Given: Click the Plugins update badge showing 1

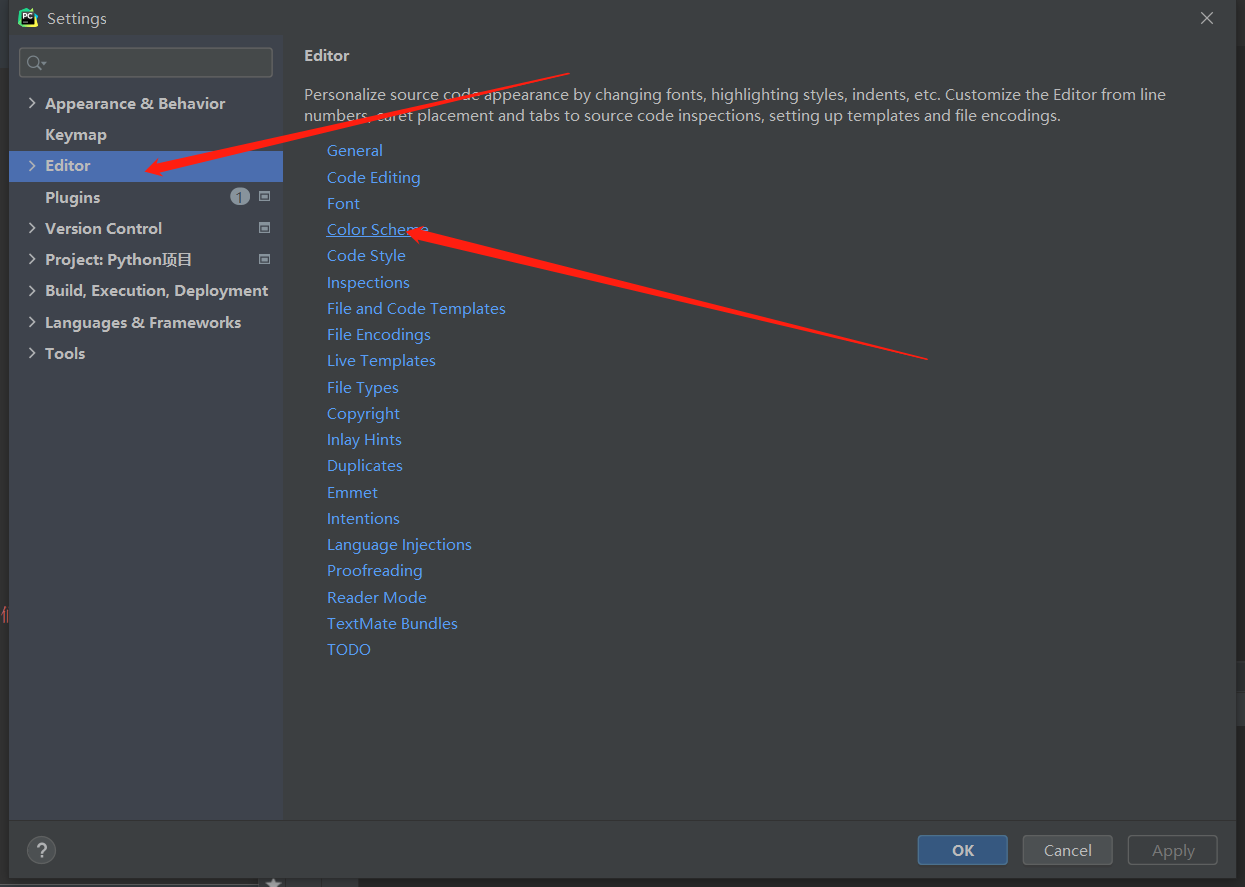Looking at the screenshot, I should point(240,197).
